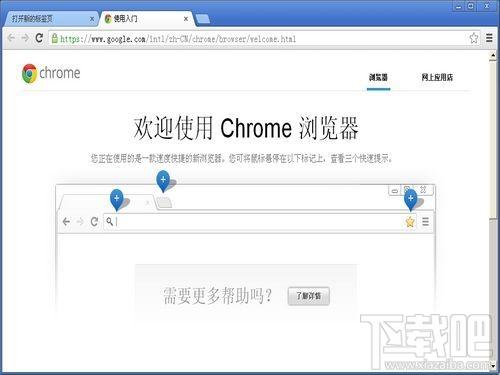Close the first browser tab
This screenshot has width=500, height=375.
(x=92, y=19)
